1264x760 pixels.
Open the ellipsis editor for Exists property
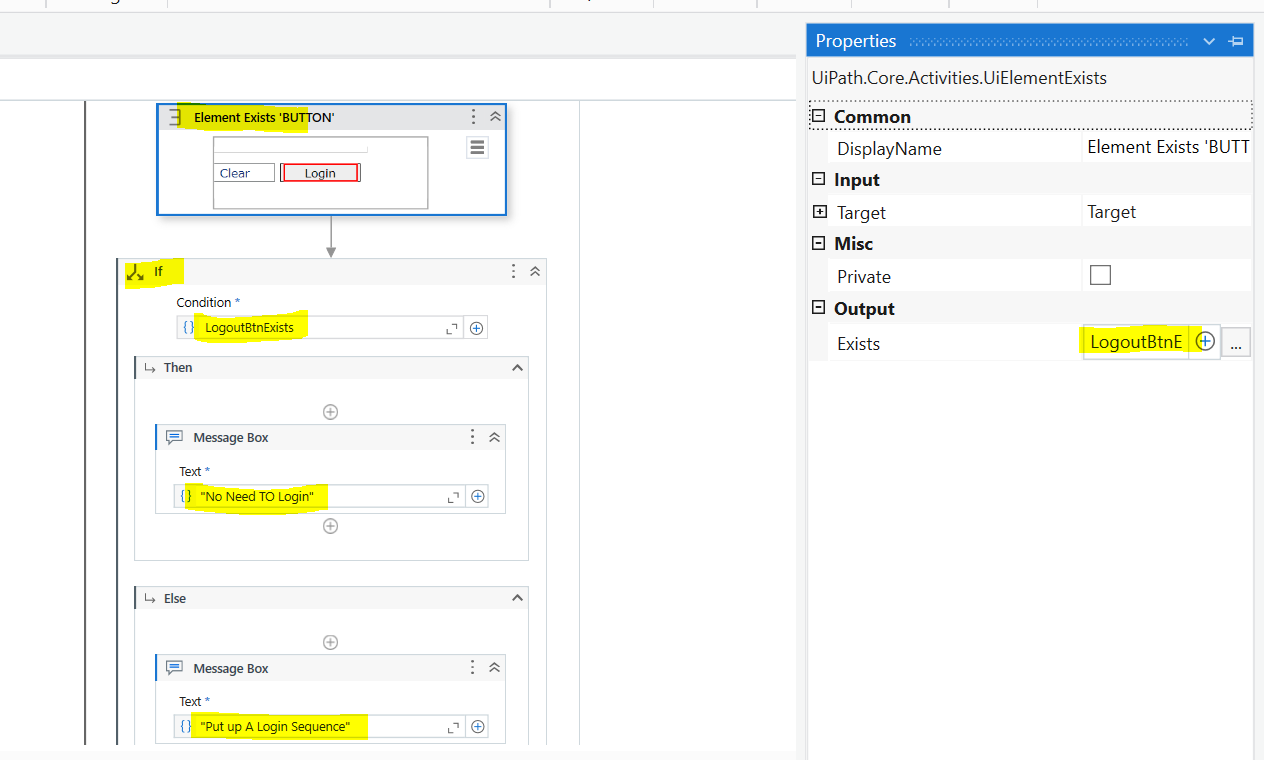(1236, 343)
